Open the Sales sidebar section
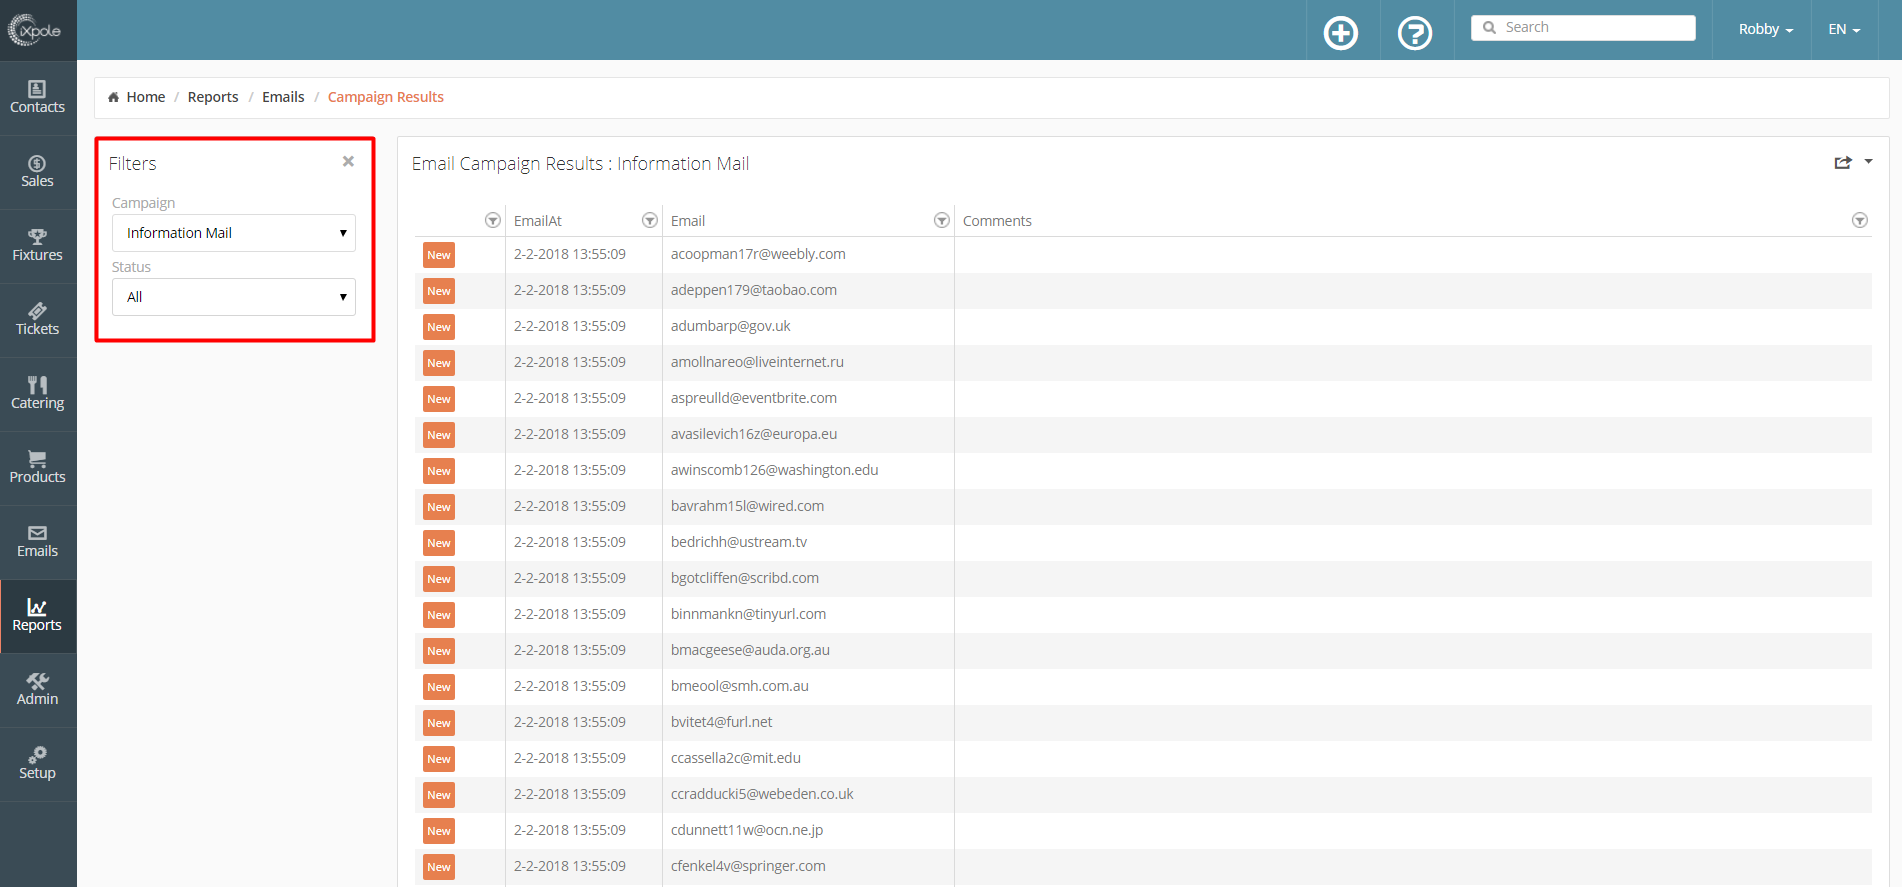Screen dimensions: 1902x887 point(38,172)
